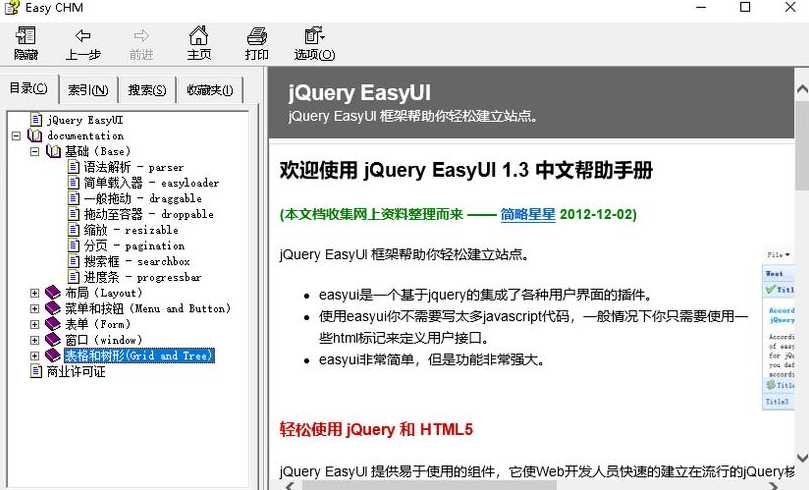This screenshot has width=809, height=490.
Task: Open the Options 选项(O) toolbar icon
Action: pos(314,36)
